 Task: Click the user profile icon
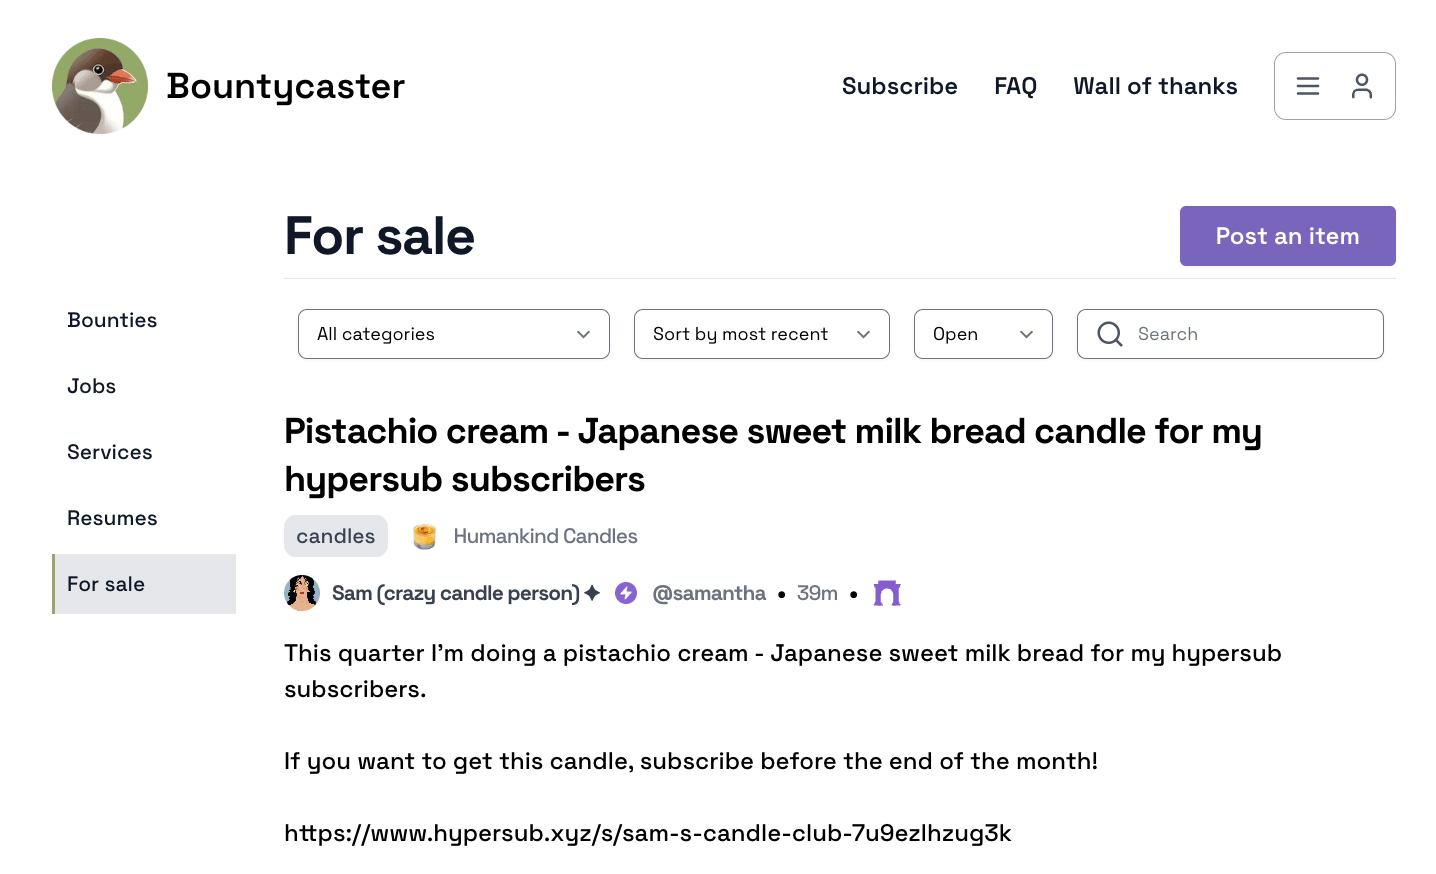1362,86
